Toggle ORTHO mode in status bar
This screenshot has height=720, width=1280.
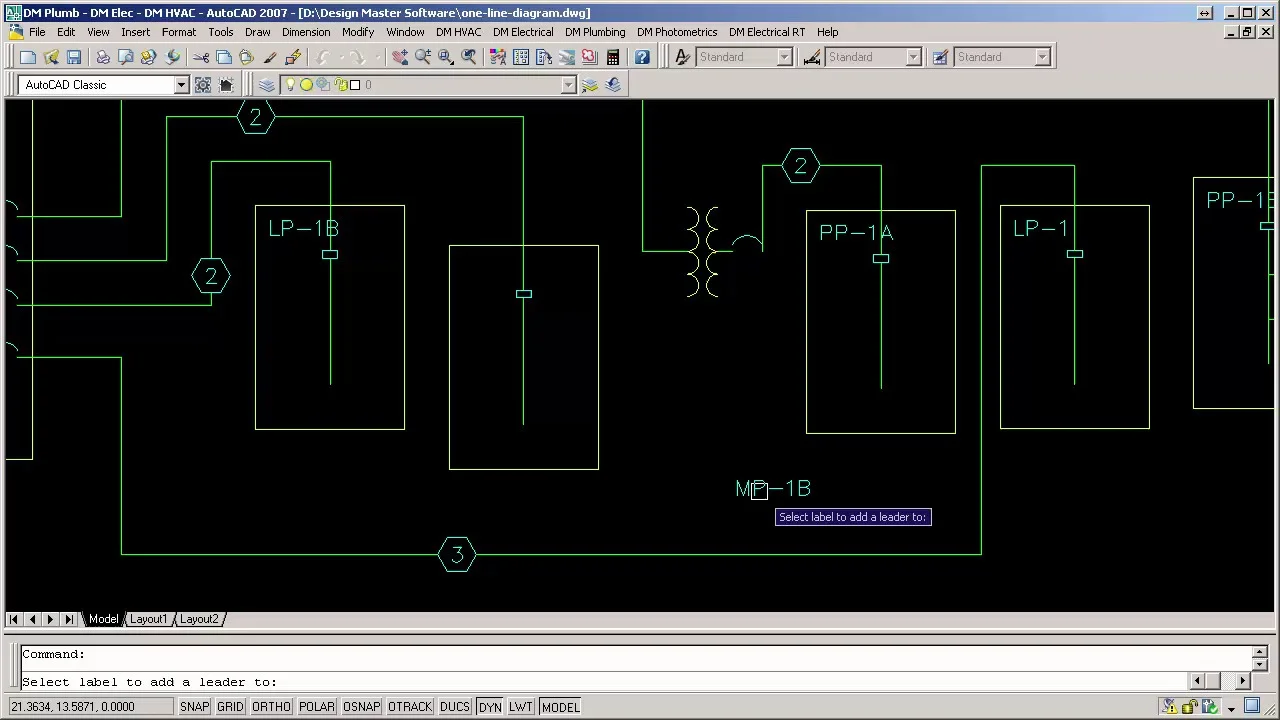point(271,707)
